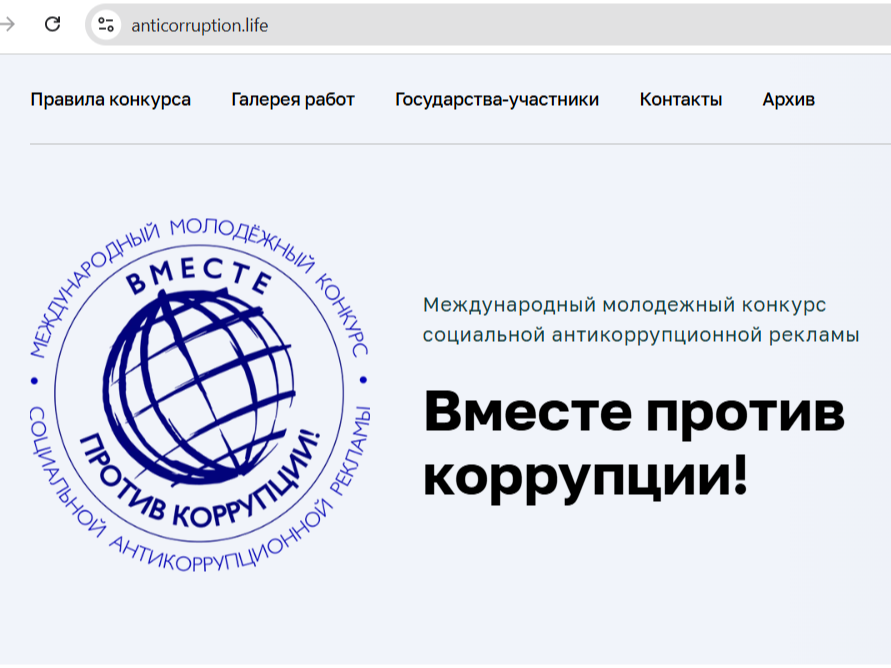This screenshot has width=891, height=668.
Task: Reload the page with the refresh icon
Action: point(52,24)
